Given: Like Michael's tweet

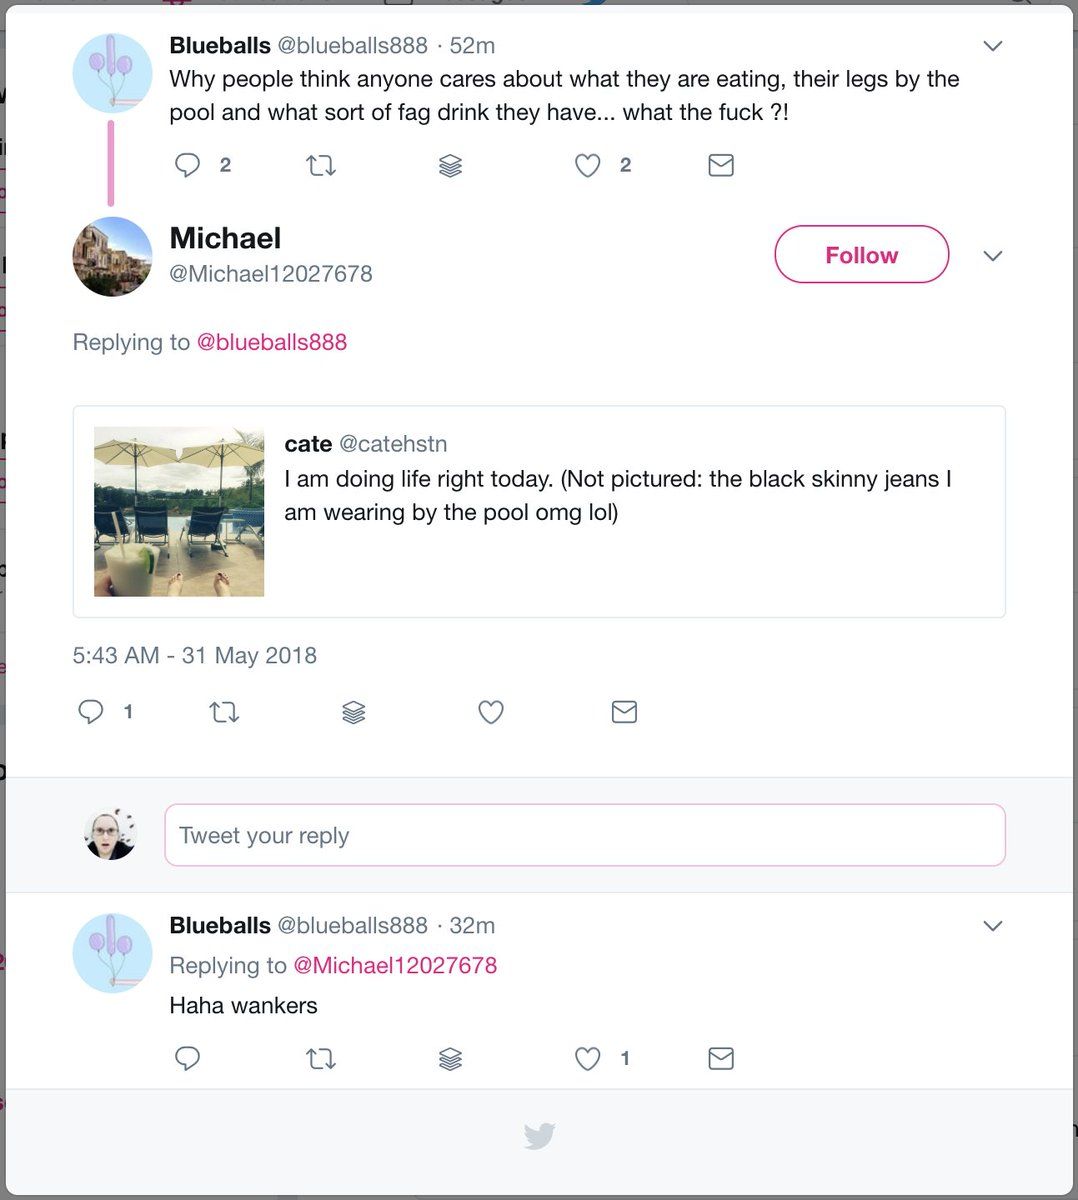Looking at the screenshot, I should coord(491,712).
